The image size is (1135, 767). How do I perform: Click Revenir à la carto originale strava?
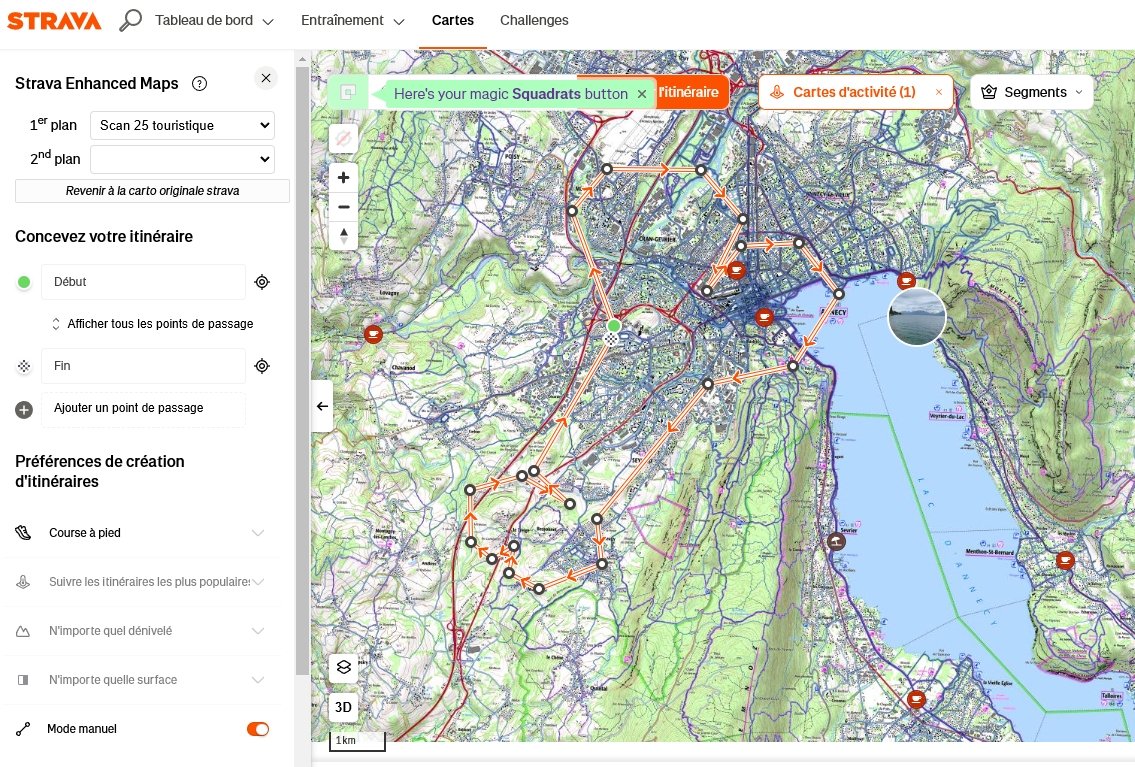pyautogui.click(x=152, y=191)
